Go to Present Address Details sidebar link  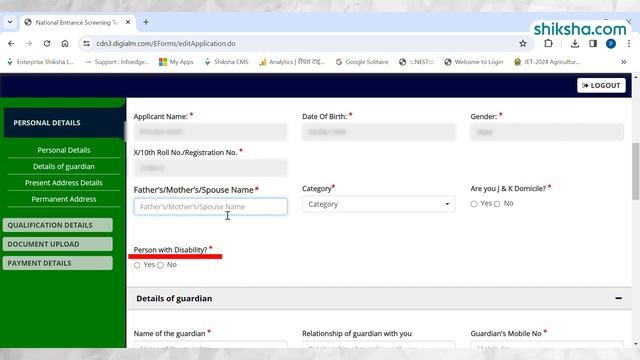[64, 182]
